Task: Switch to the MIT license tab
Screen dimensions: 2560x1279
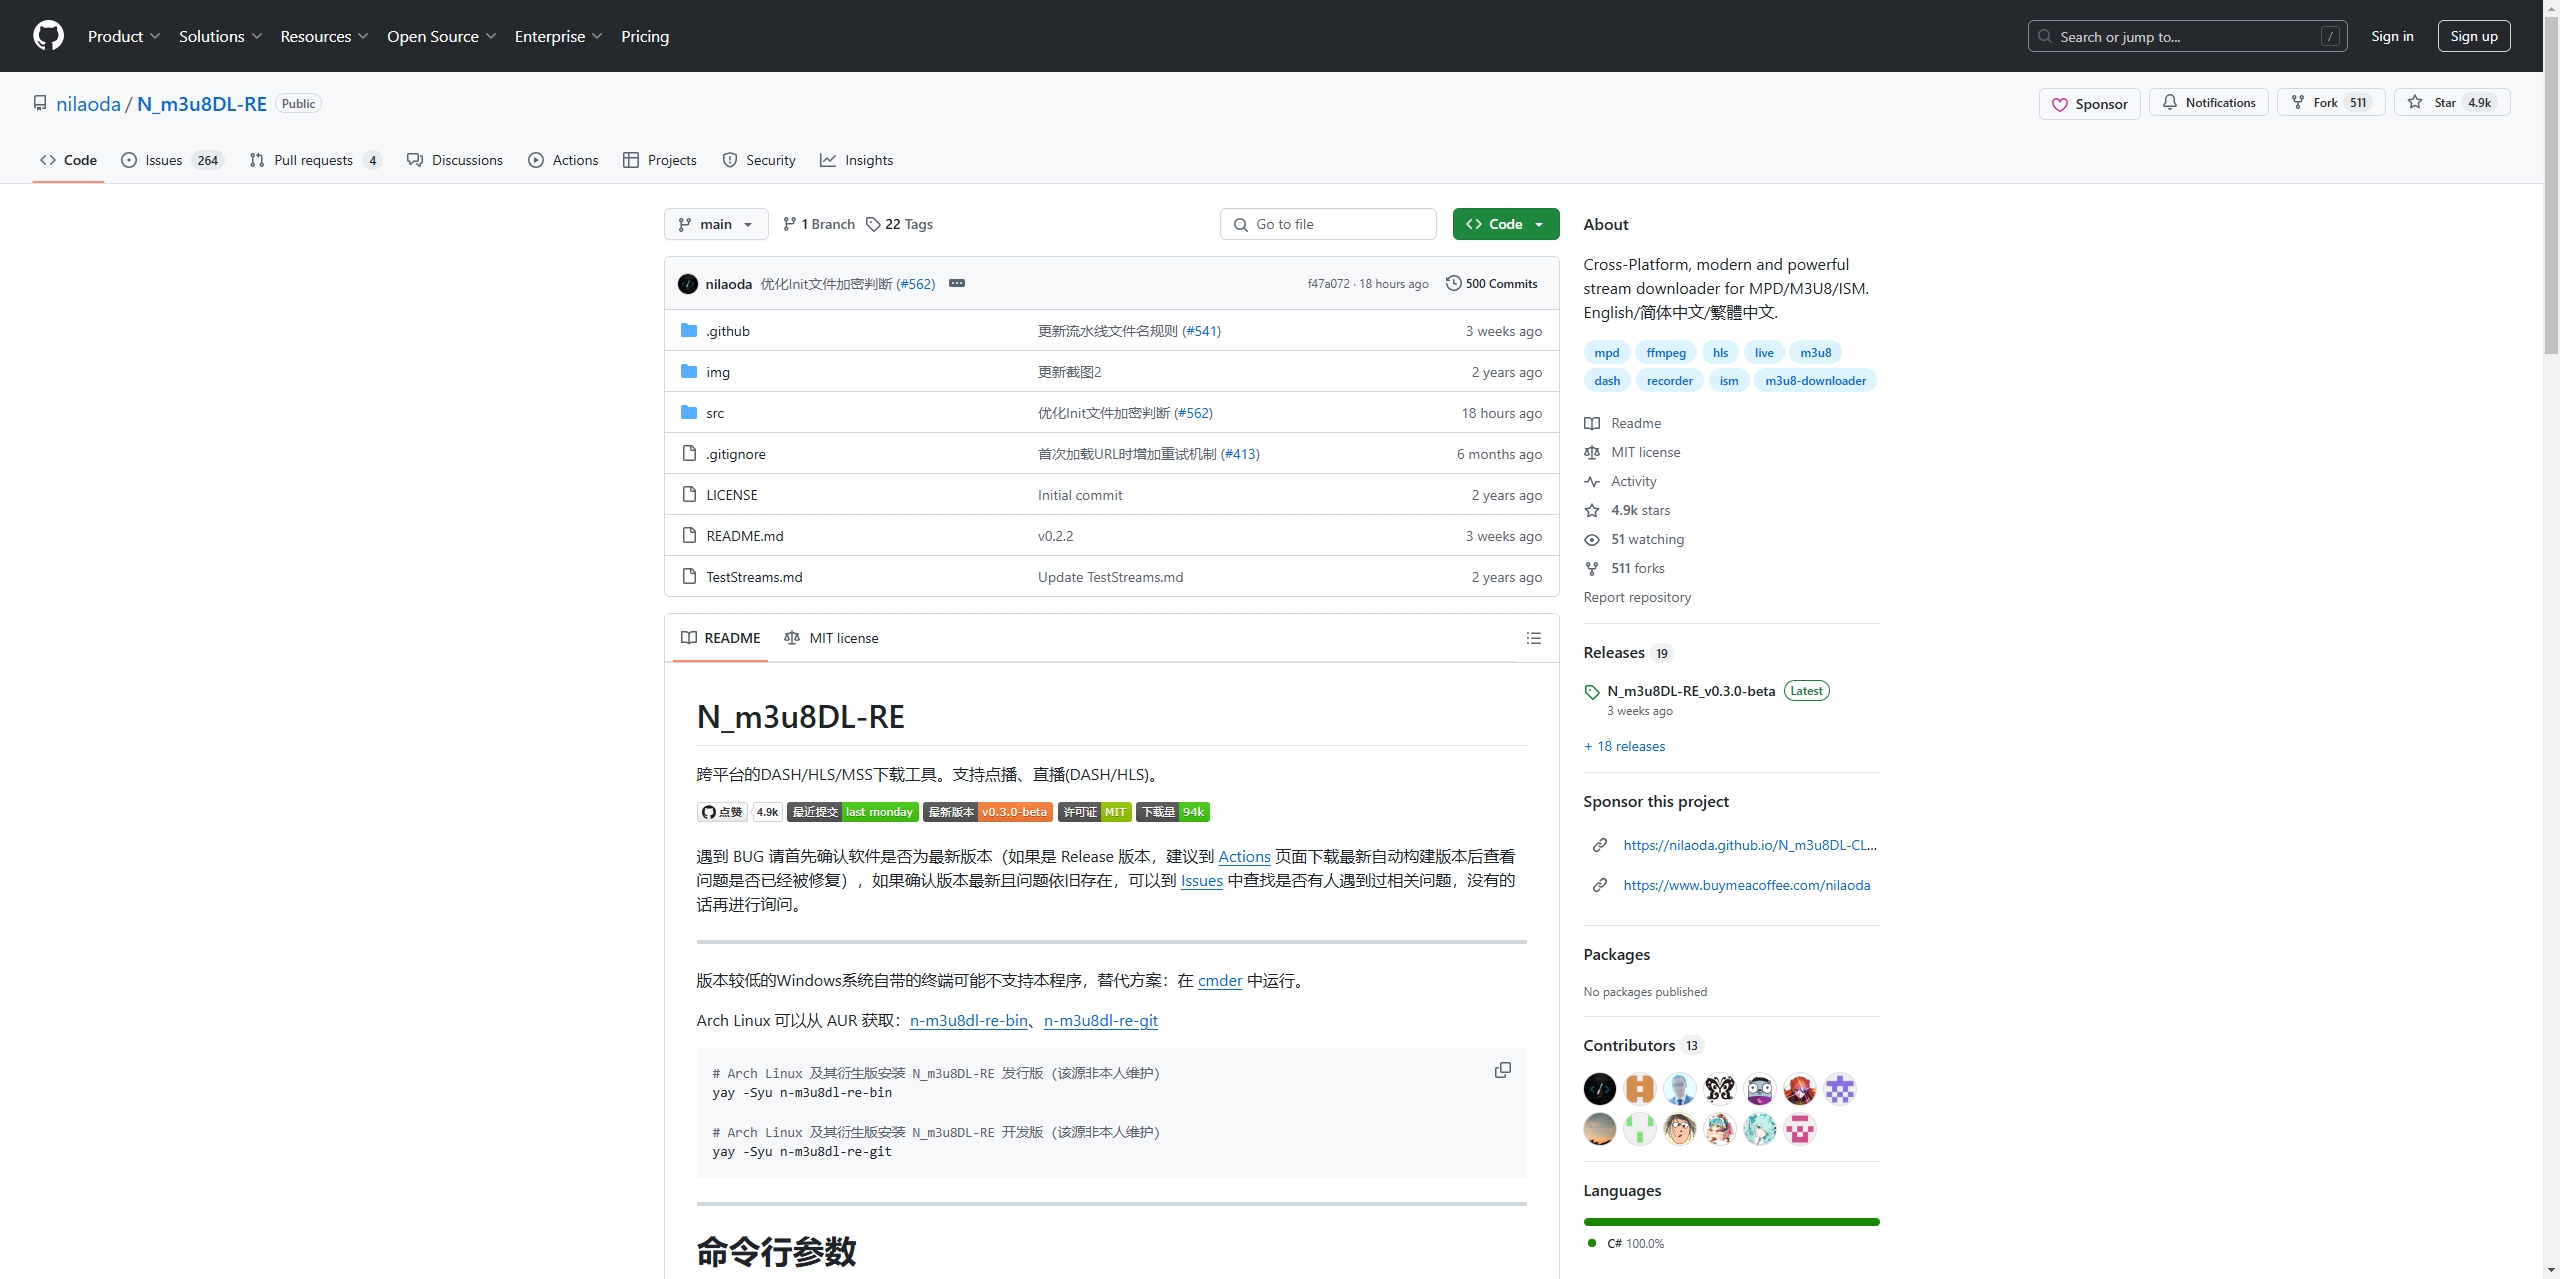Action: (841, 637)
